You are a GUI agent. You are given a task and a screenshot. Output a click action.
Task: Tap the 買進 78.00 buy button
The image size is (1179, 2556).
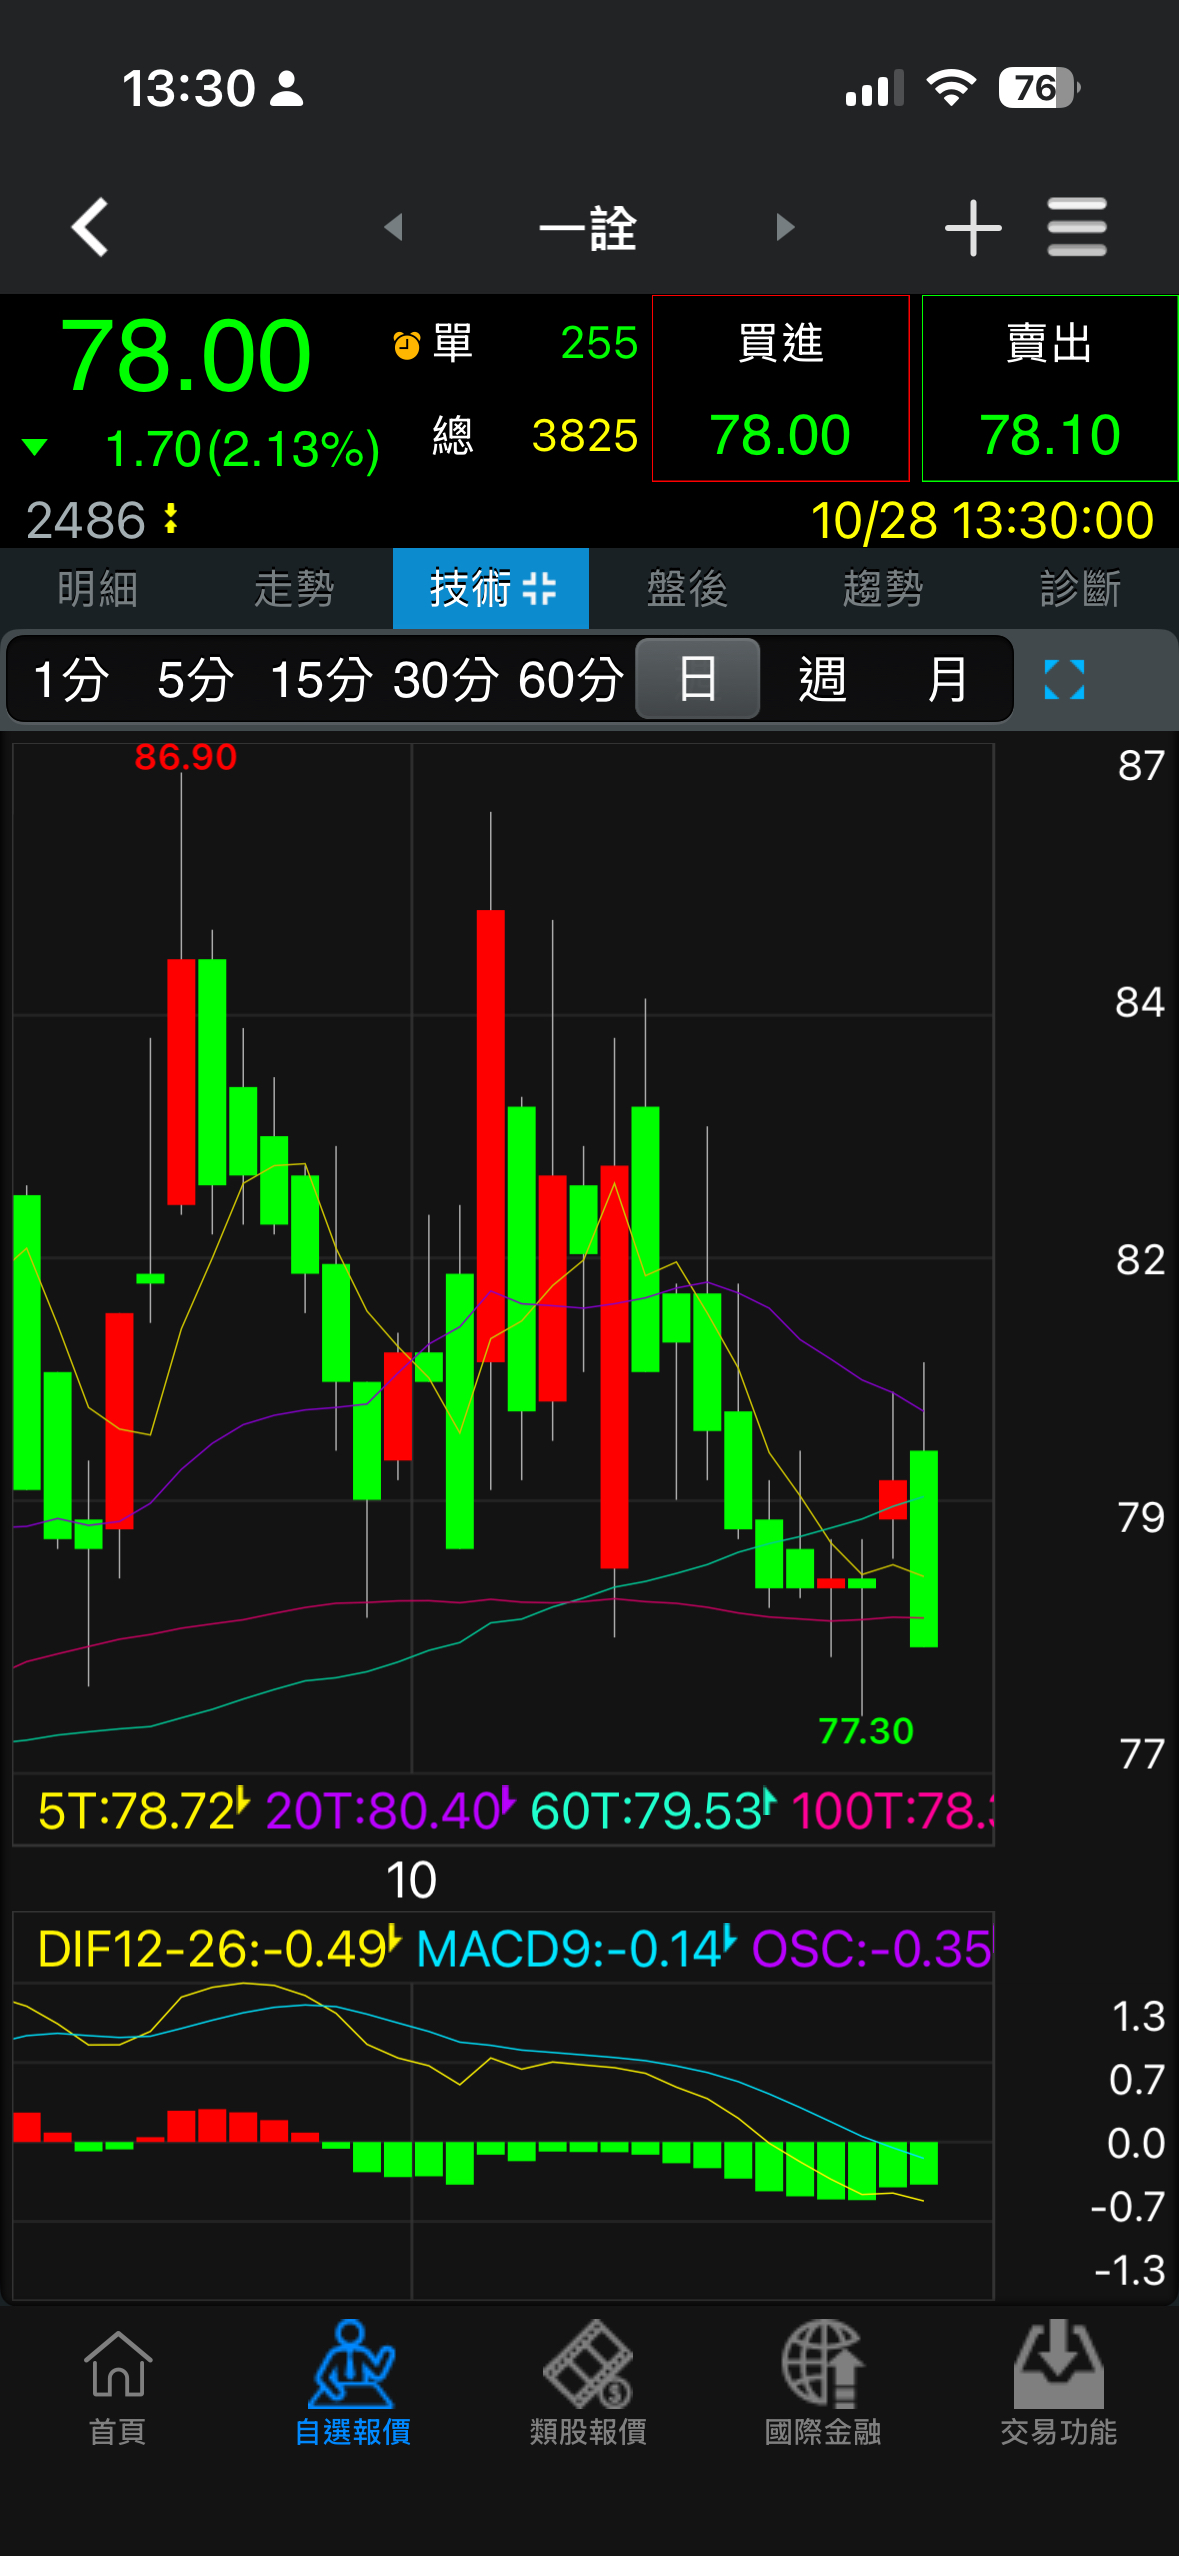pos(780,388)
